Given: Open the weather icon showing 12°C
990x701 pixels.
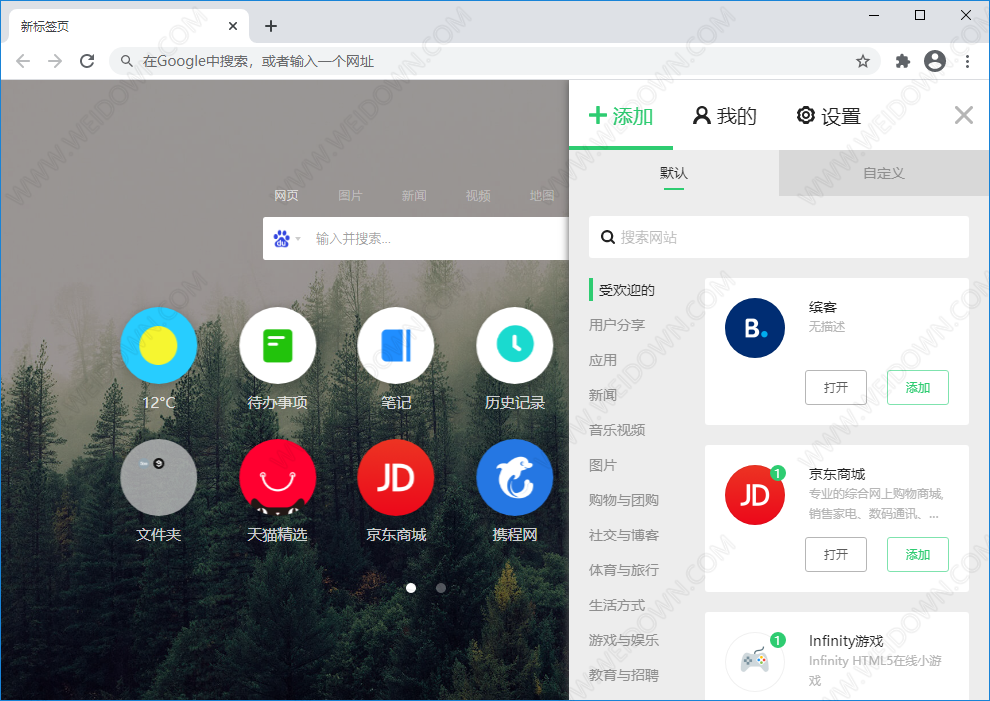Looking at the screenshot, I should (158, 346).
